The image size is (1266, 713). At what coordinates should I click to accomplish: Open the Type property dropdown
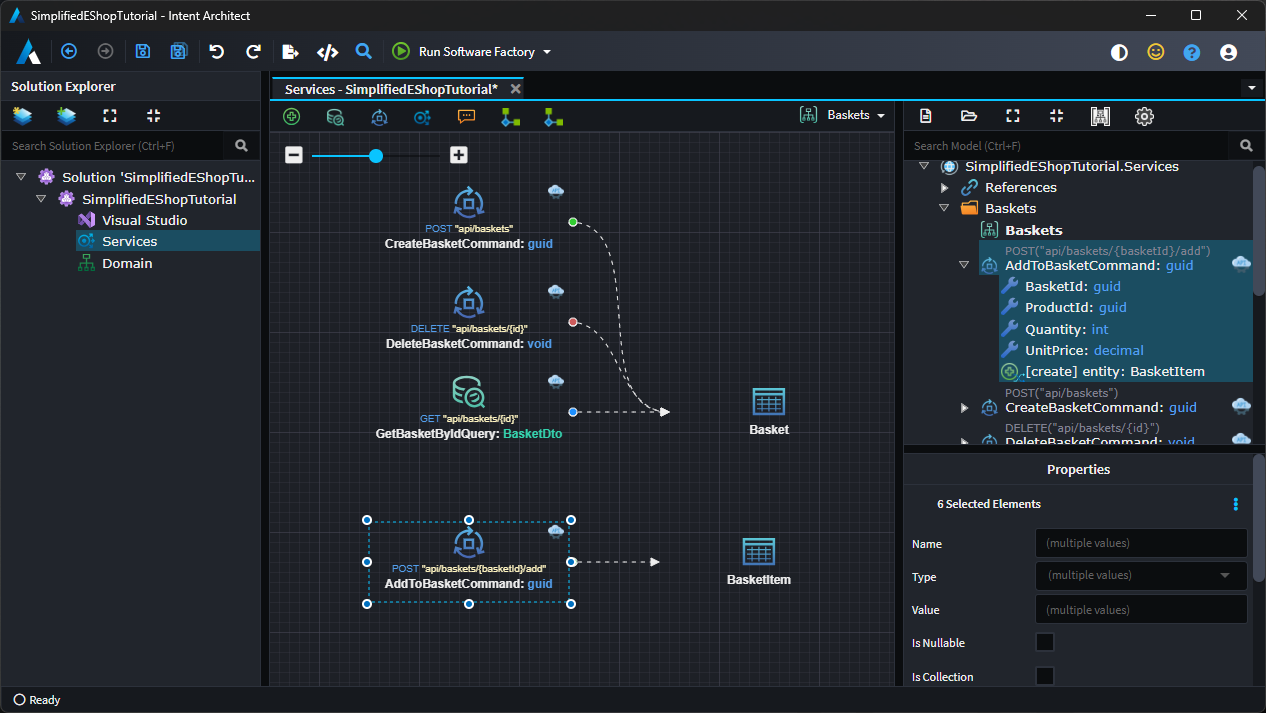click(1141, 575)
